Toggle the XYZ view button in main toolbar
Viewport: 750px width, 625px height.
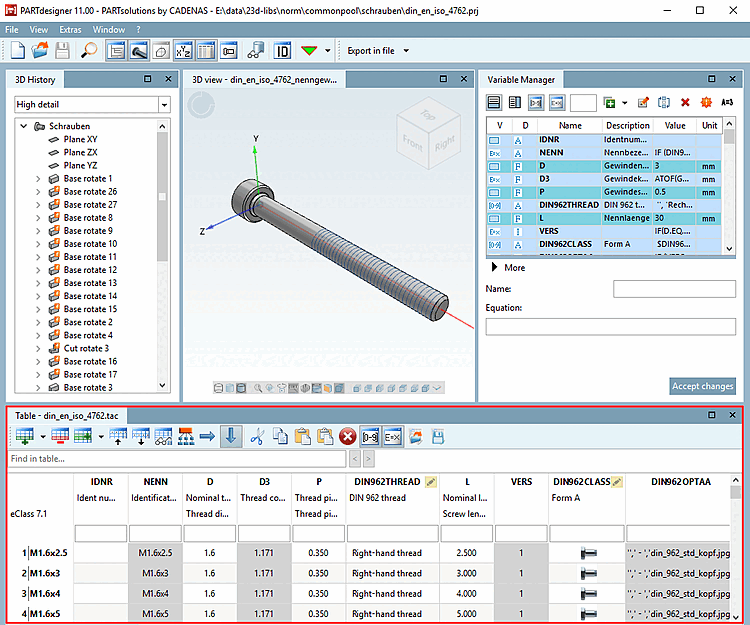pyautogui.click(x=184, y=50)
